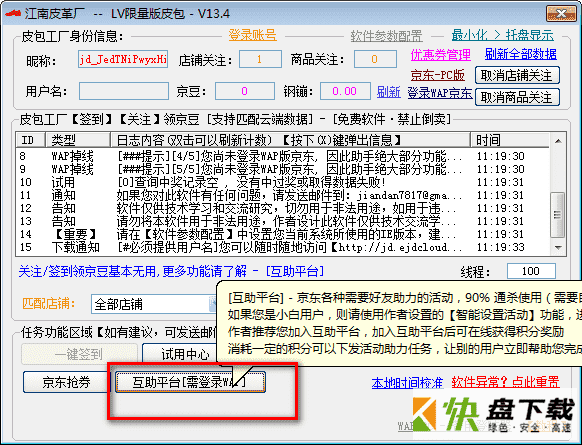Select log row 13 告知

tap(282, 221)
